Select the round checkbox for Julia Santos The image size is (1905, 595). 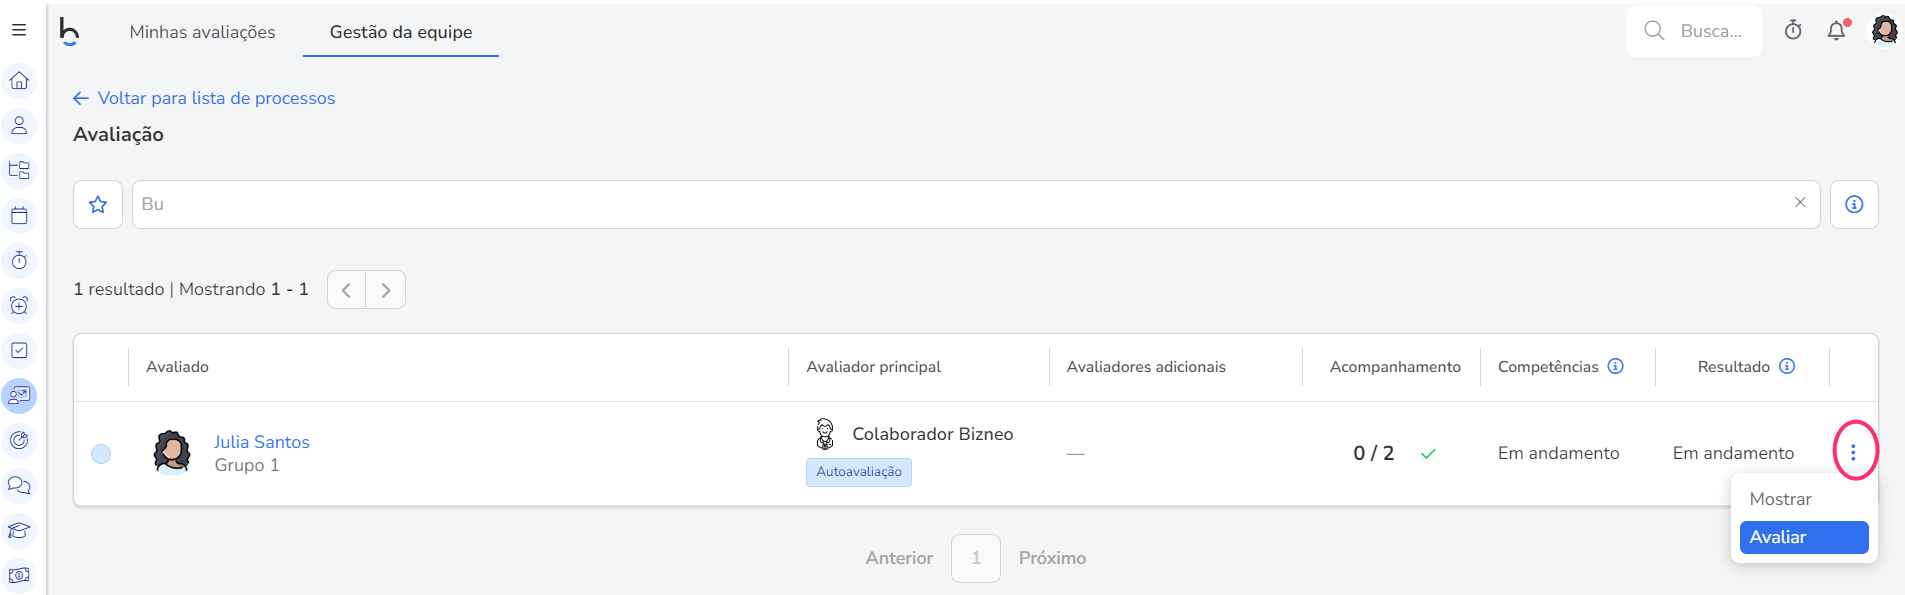(x=101, y=454)
